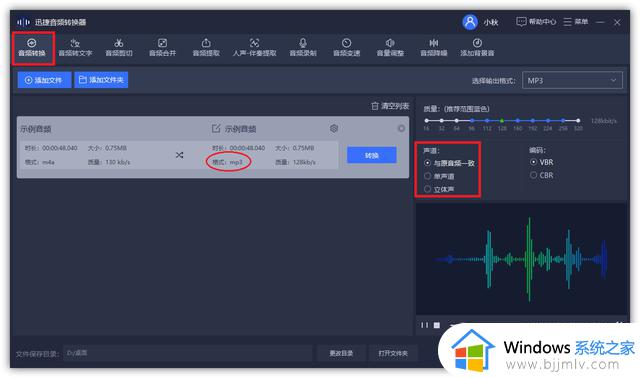Image resolution: width=640 pixels, height=378 pixels.
Task: Set quality slider to the 192 point
Action: [533, 120]
